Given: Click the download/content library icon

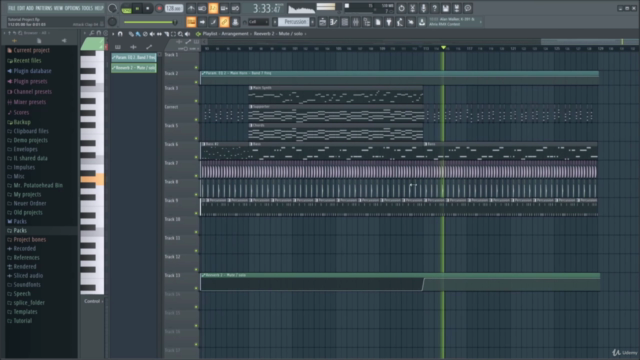Looking at the screenshot, I should 422,22.
